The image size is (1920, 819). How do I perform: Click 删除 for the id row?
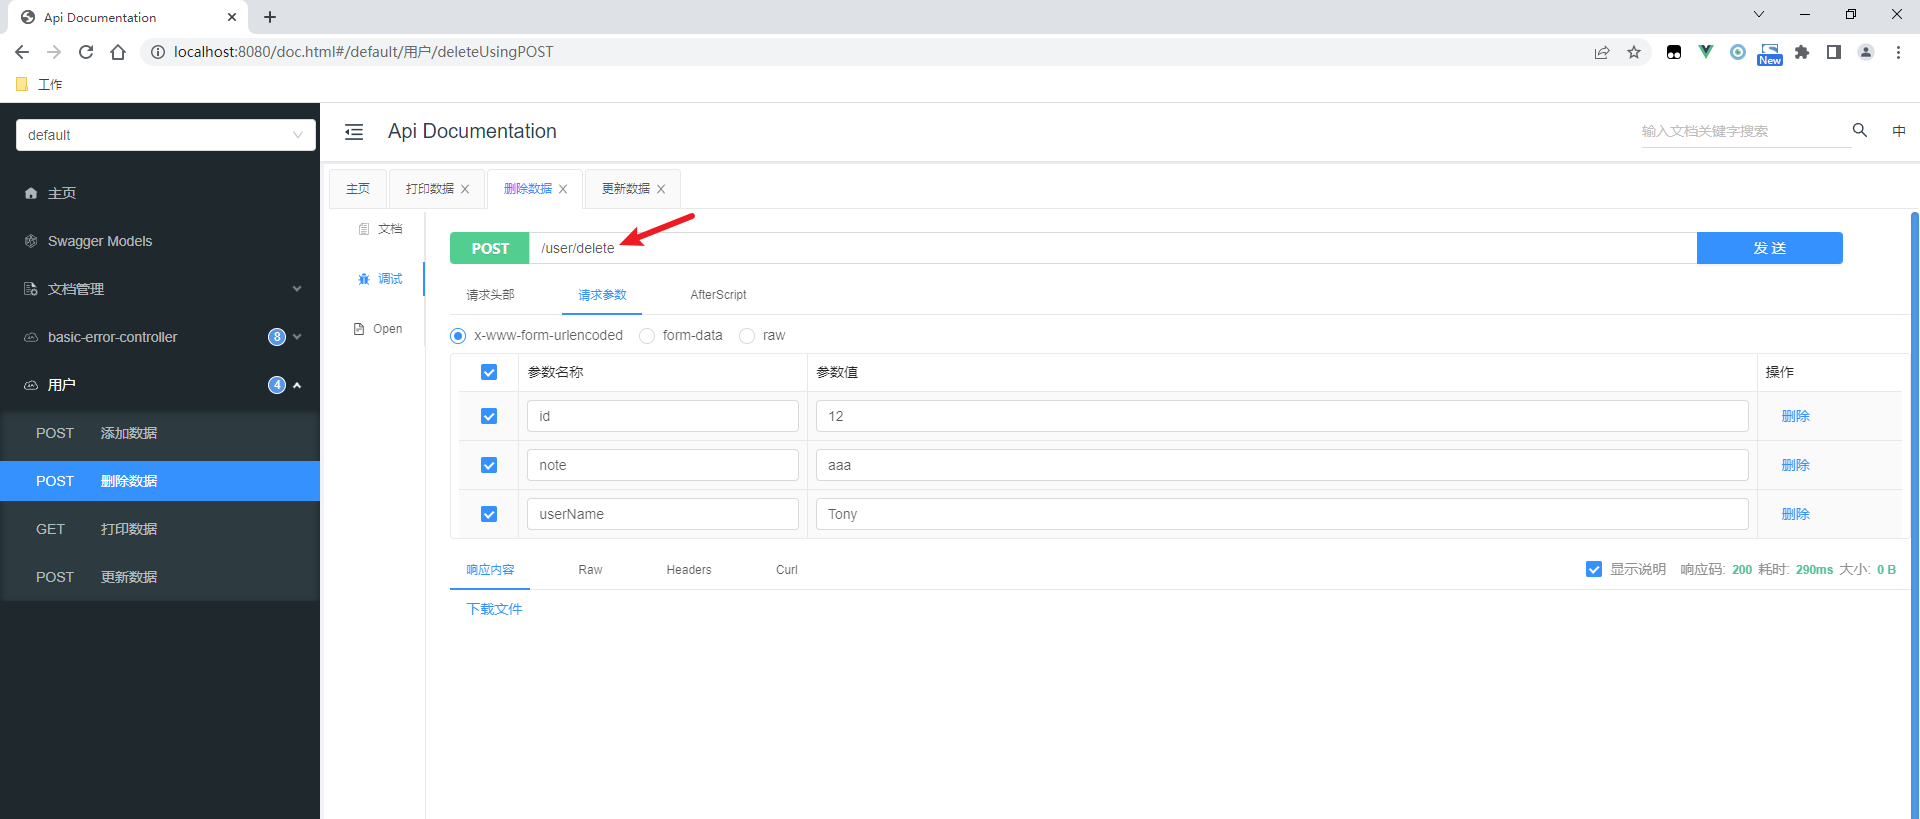1796,416
